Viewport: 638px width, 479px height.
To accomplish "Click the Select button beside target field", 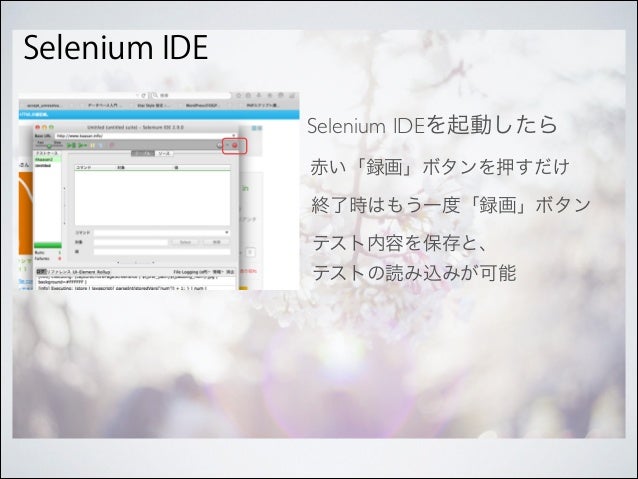I will 185,242.
